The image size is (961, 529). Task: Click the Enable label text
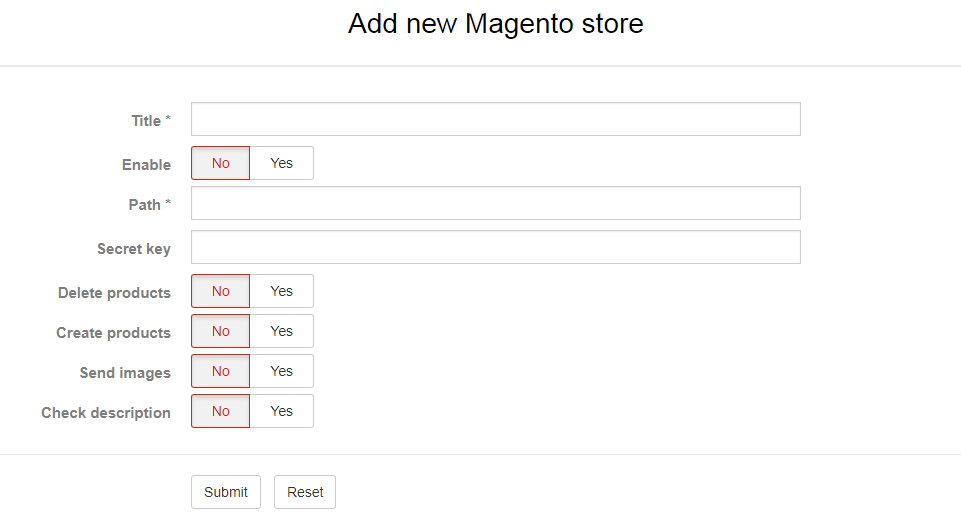point(146,165)
